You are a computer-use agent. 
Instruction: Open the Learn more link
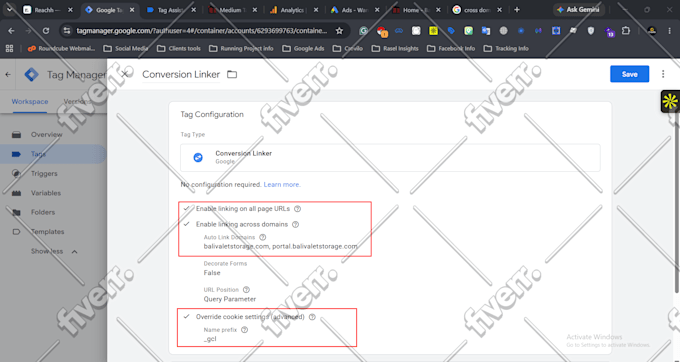[282, 184]
